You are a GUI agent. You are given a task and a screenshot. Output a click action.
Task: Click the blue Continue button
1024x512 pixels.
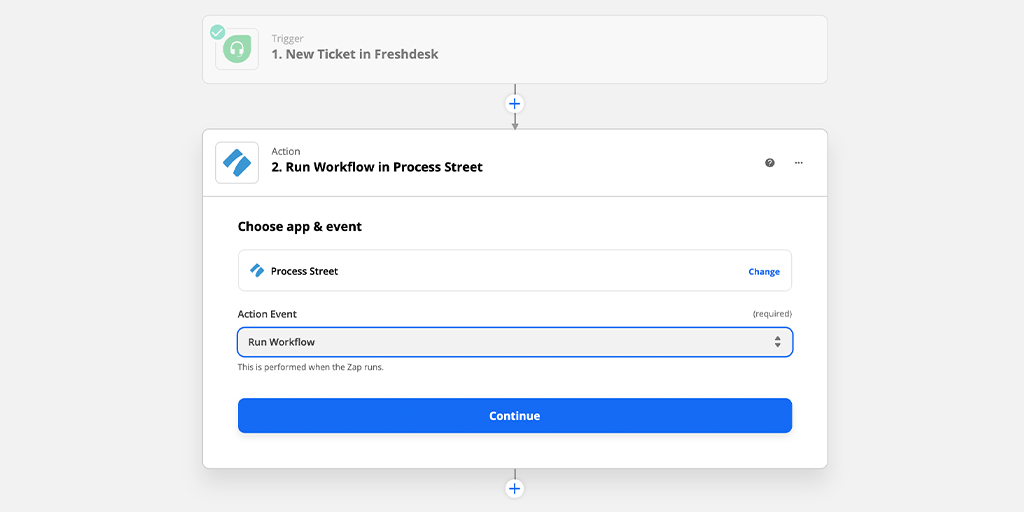click(515, 415)
